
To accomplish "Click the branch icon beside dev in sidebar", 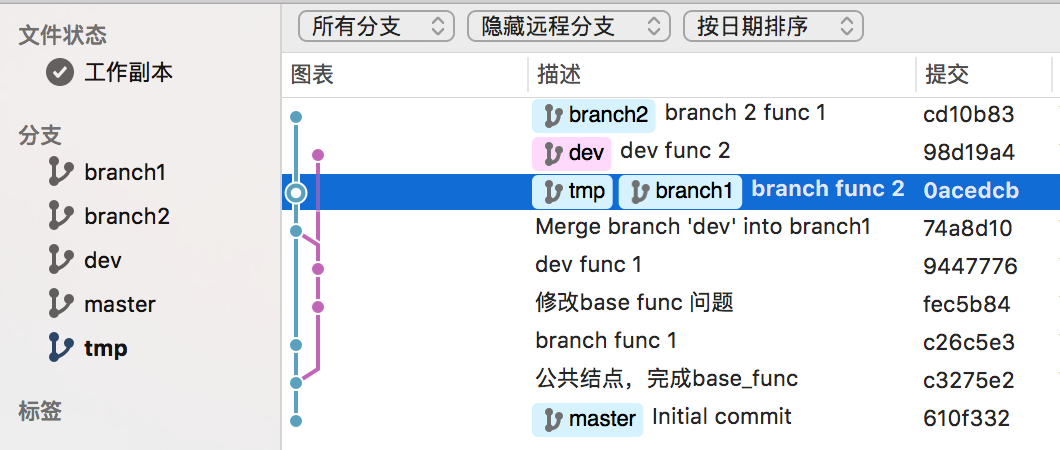I will click(x=61, y=260).
